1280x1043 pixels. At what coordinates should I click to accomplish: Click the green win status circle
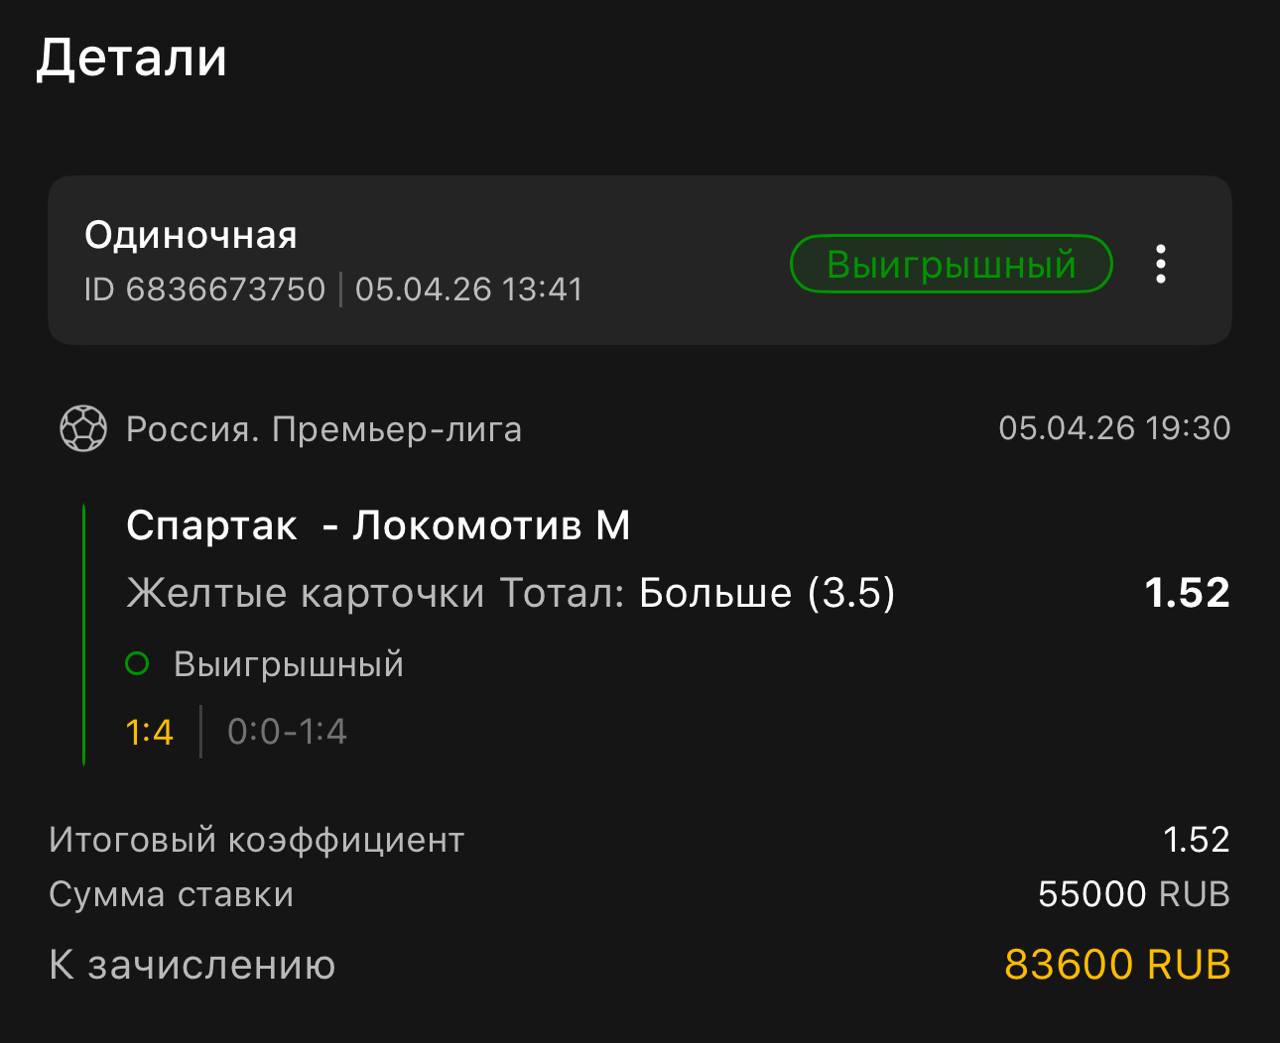137,664
